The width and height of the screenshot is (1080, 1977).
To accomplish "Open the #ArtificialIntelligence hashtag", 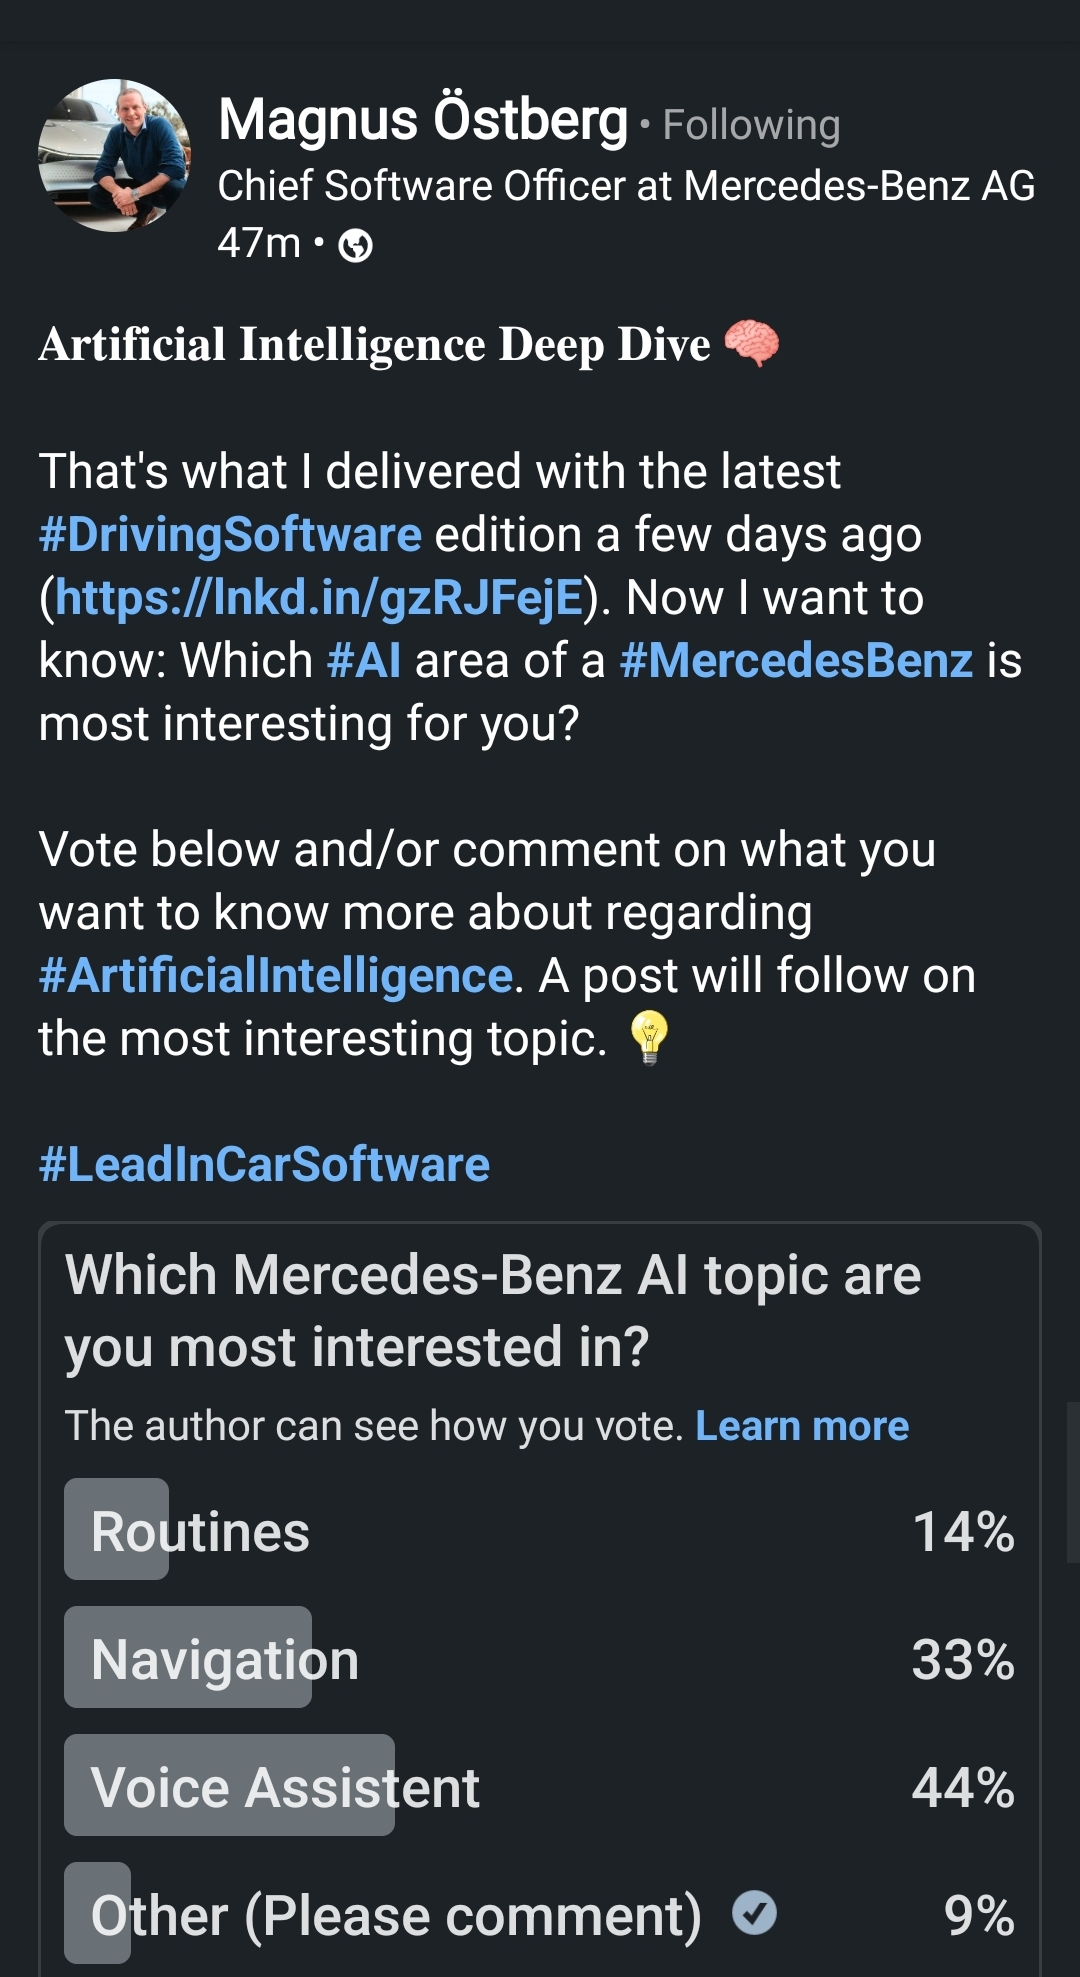I will (276, 976).
